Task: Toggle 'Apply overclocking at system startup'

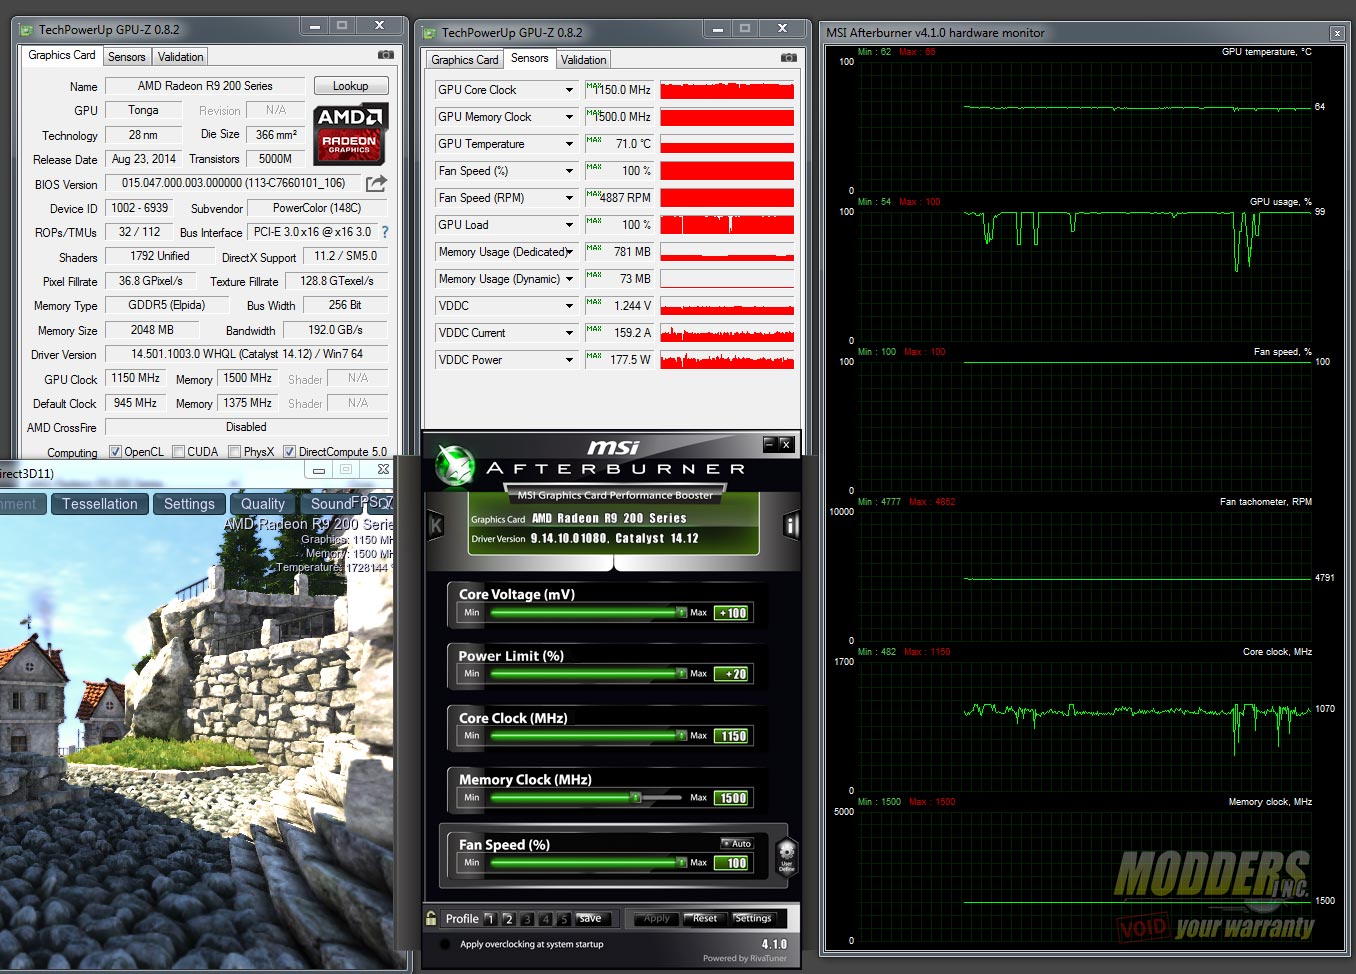Action: click(445, 944)
